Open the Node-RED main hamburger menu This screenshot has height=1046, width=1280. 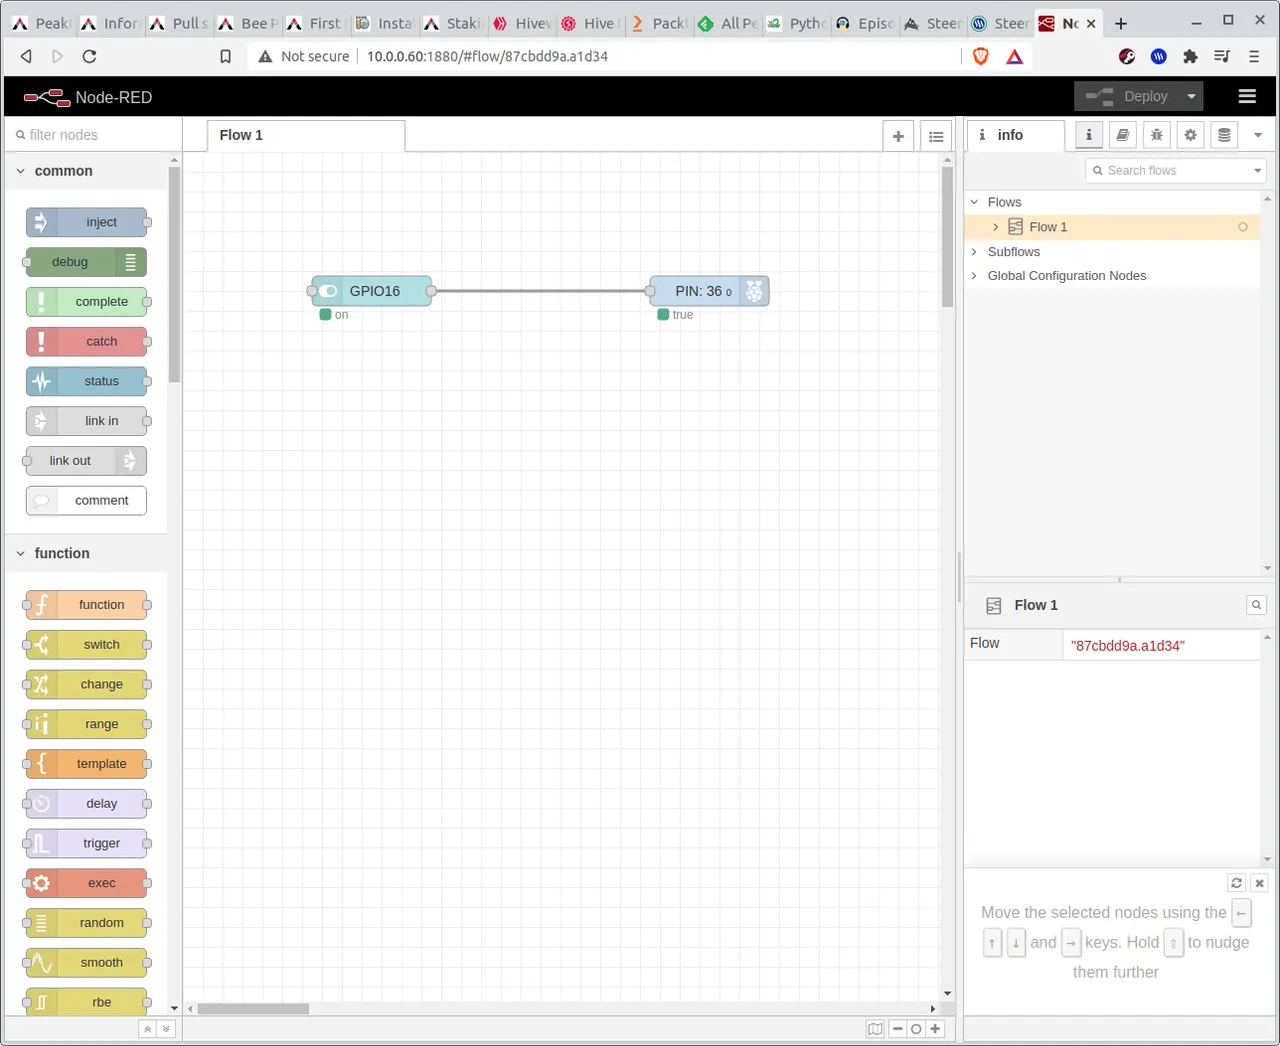[1247, 96]
